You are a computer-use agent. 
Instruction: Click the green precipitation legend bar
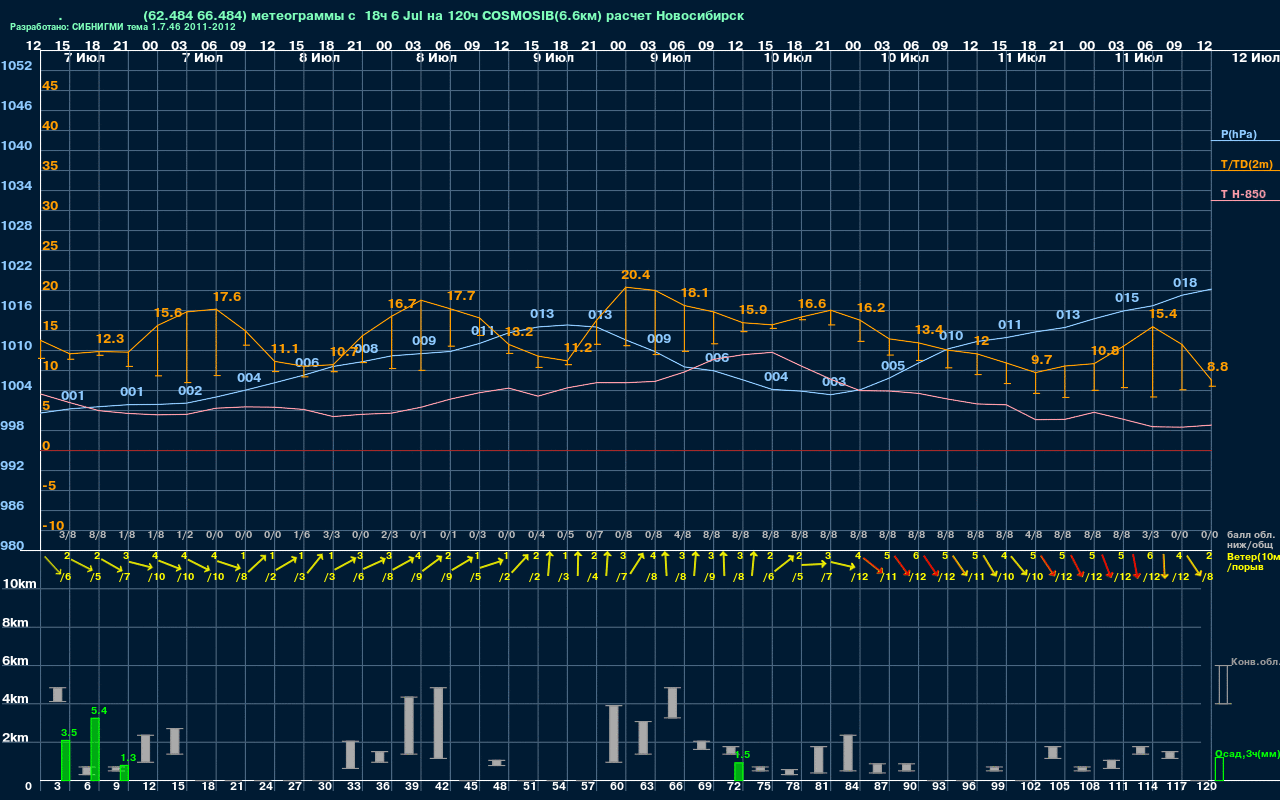coord(1219,769)
